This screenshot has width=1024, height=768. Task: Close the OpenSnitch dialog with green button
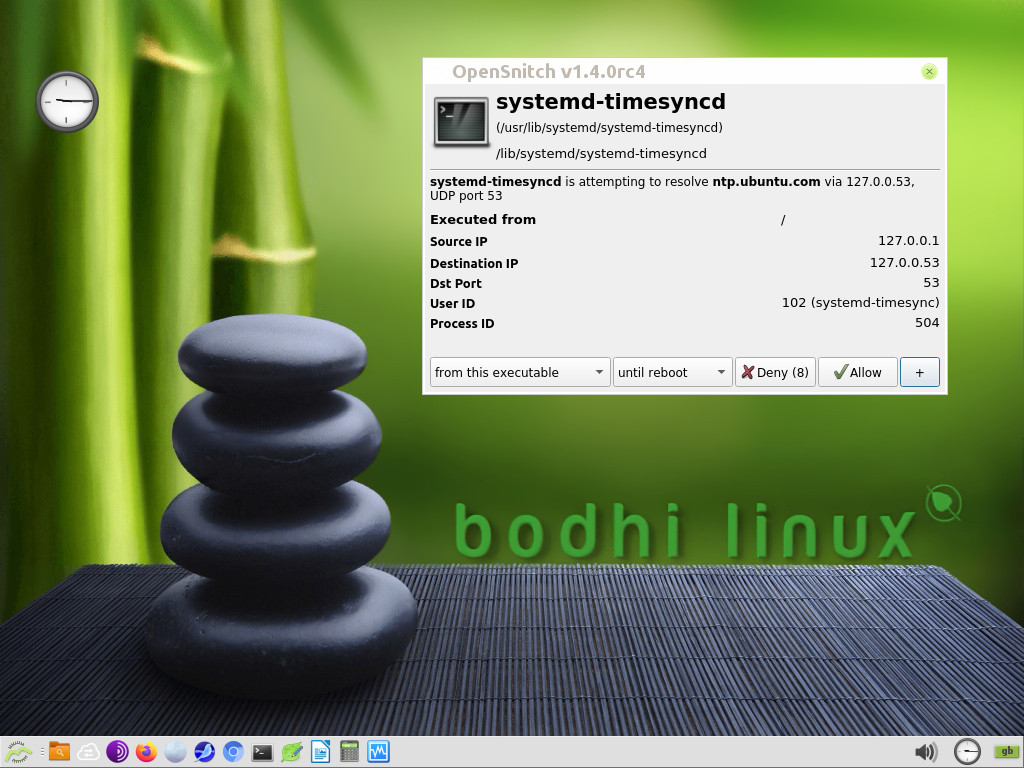point(929,71)
